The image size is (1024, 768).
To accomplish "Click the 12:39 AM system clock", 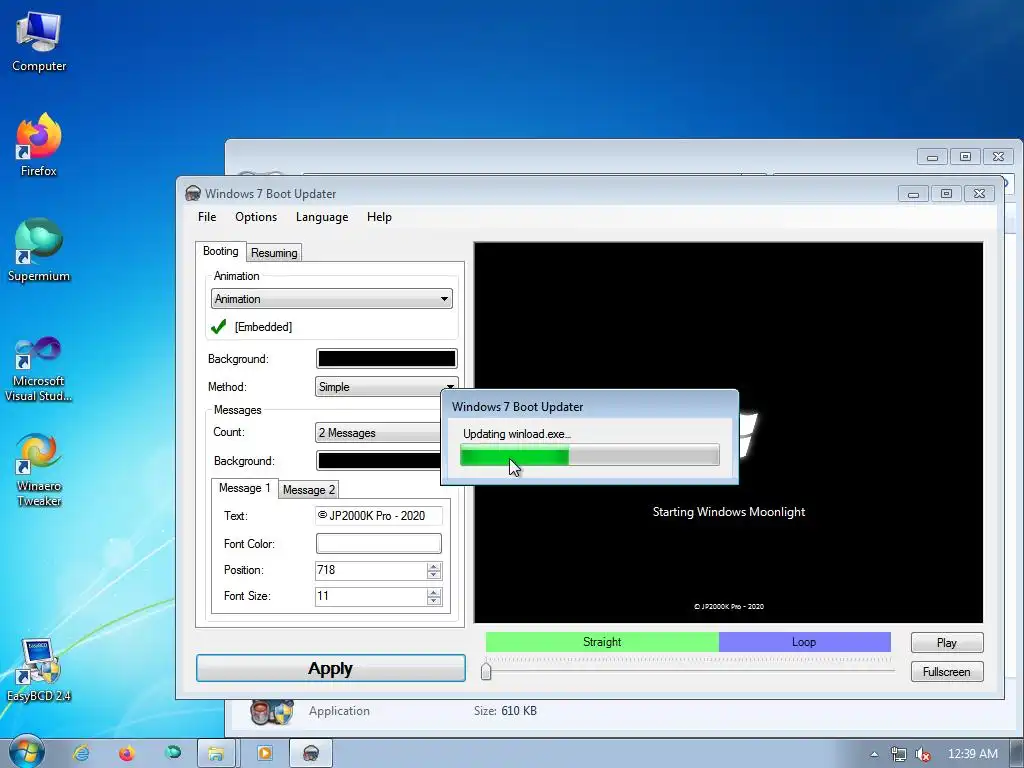I will coord(972,754).
